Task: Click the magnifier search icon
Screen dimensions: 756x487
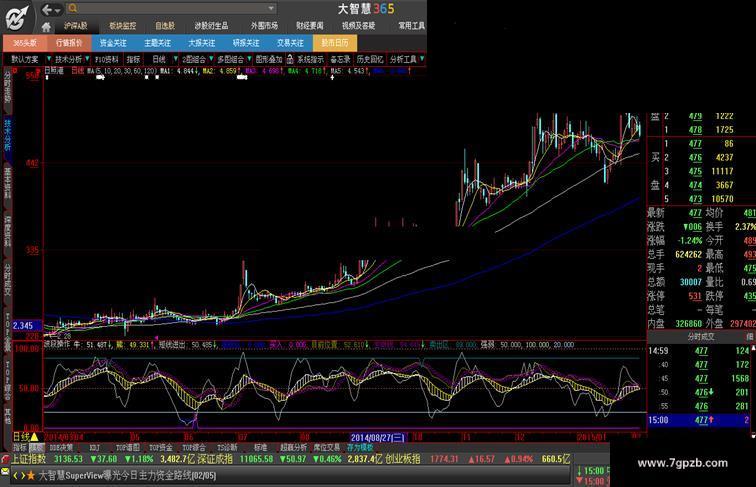Action: tap(72, 8)
